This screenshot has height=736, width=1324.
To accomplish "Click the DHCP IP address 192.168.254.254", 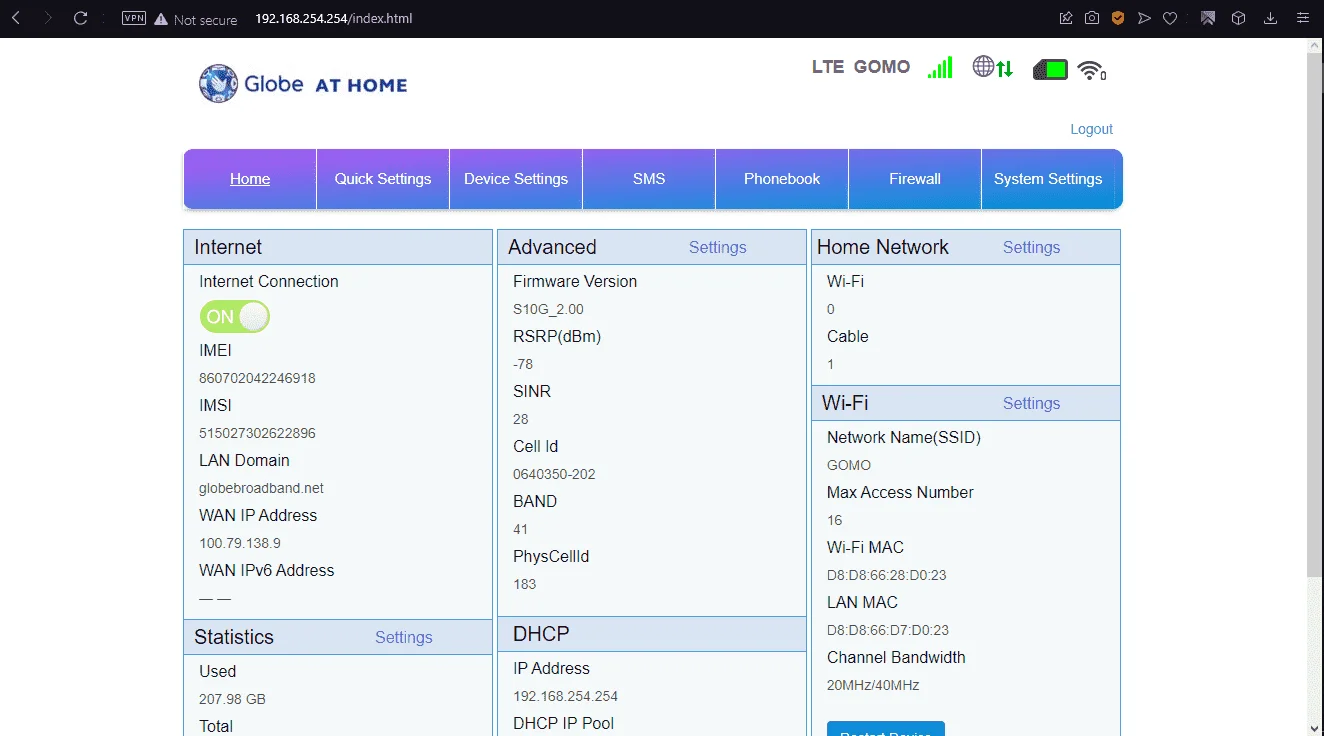I will coord(566,696).
